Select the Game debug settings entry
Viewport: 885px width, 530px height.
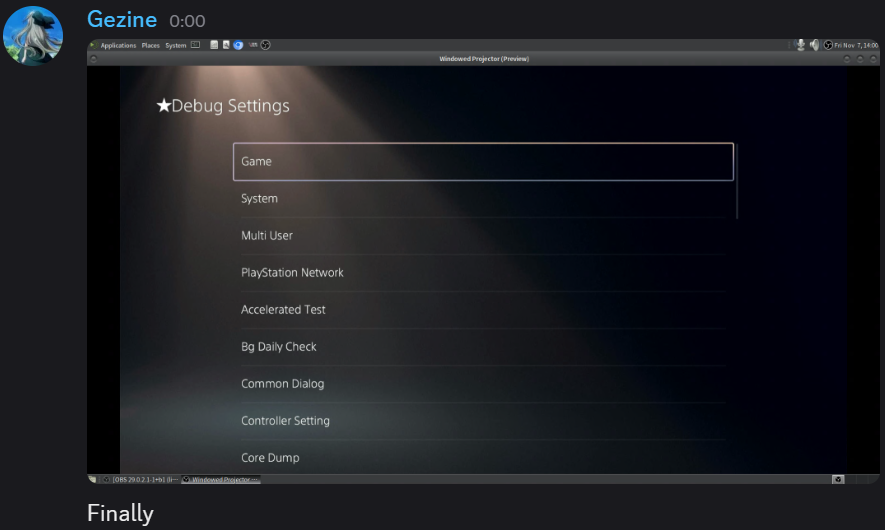coord(483,161)
